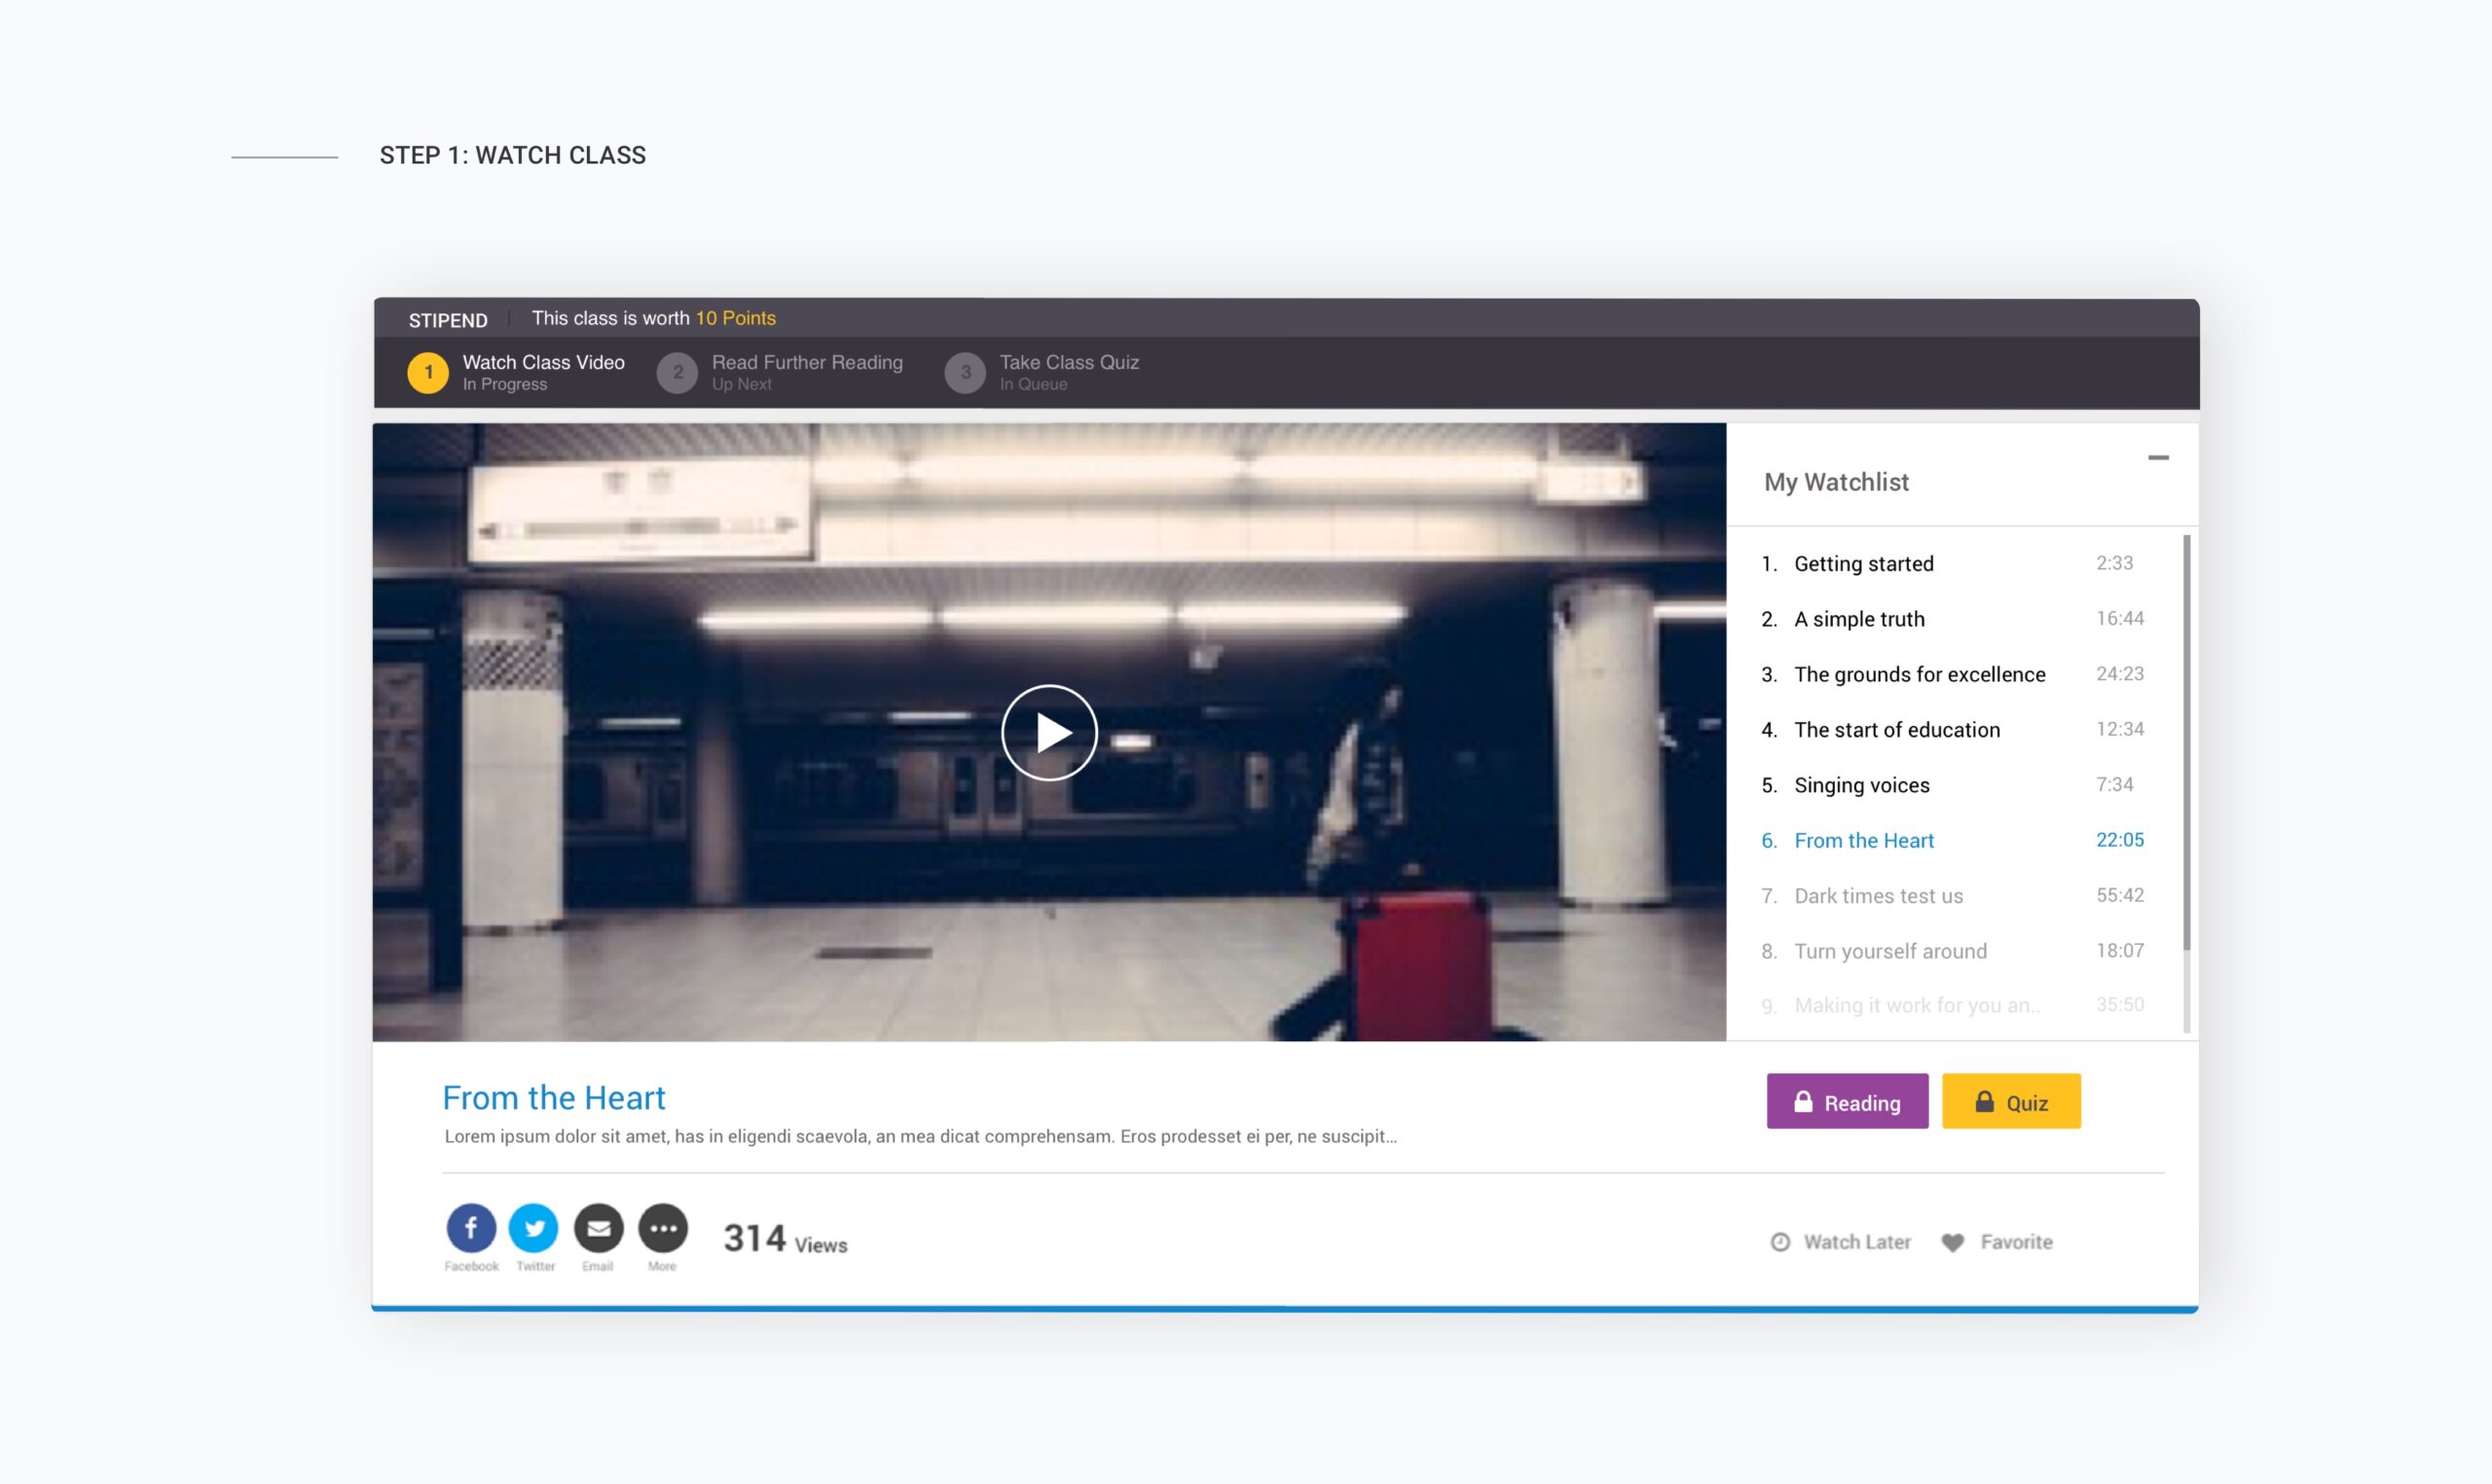2492x1484 pixels.
Task: Open the locked Quiz button
Action: pyautogui.click(x=2011, y=1101)
